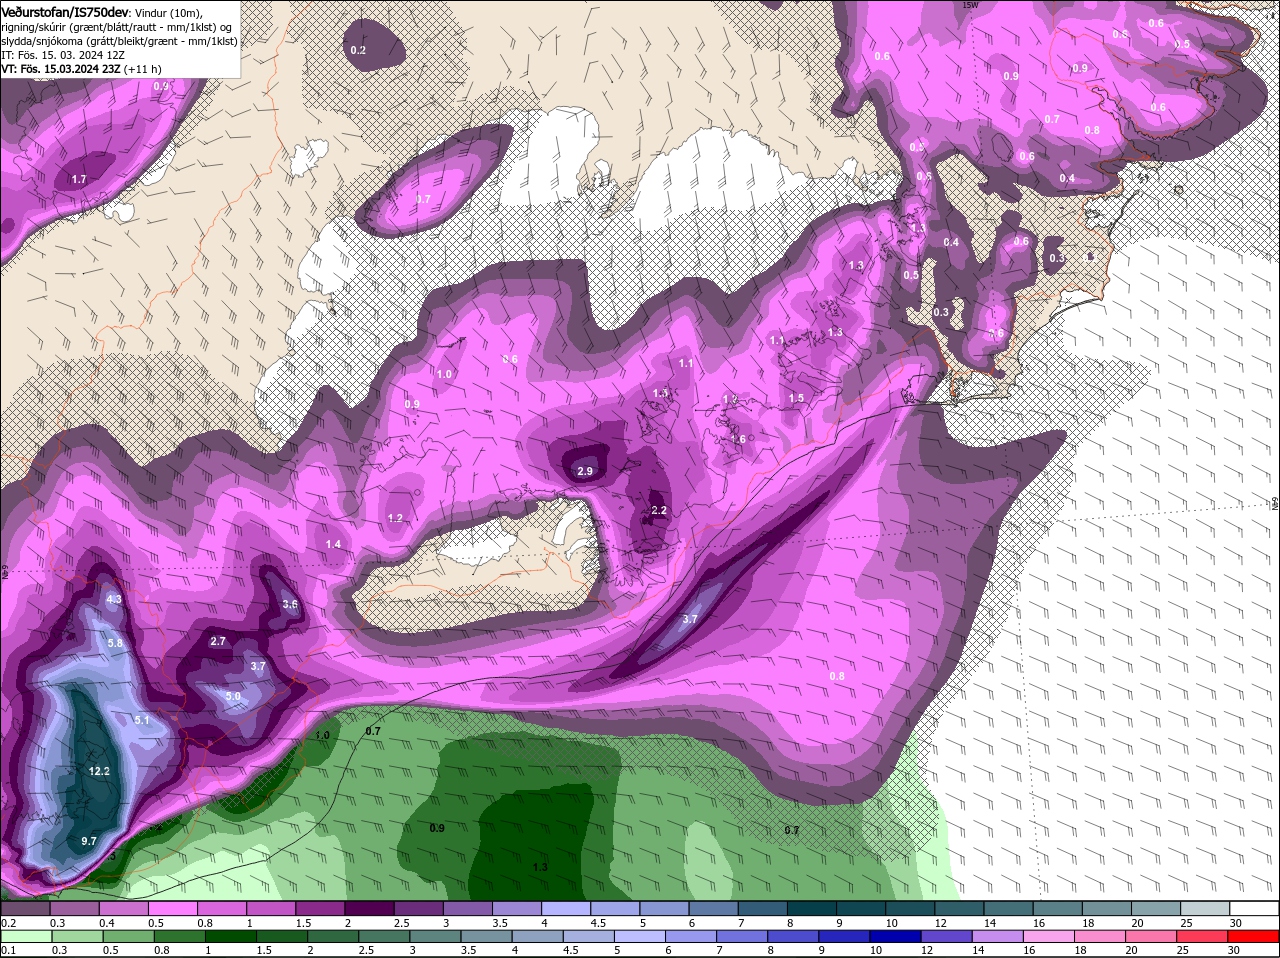Click the 5.1 value label on map

[141, 719]
